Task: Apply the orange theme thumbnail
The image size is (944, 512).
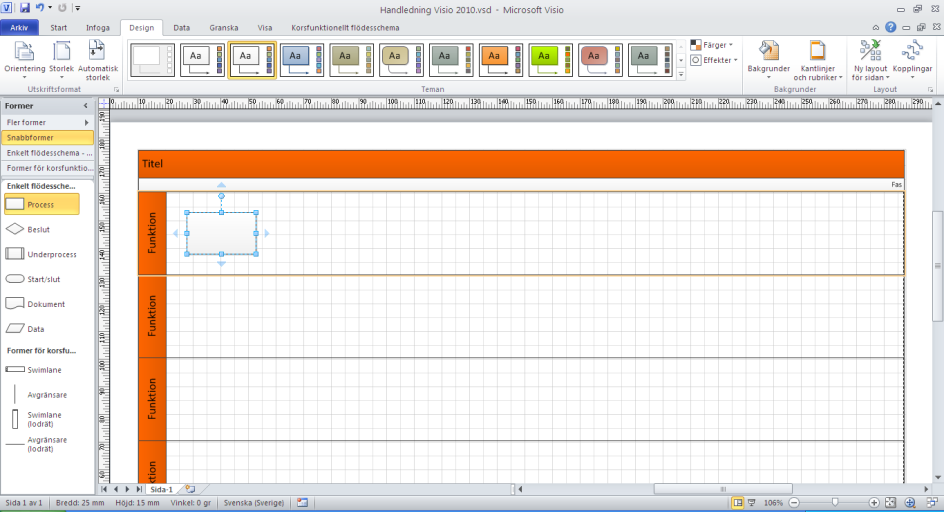Action: 501,60
